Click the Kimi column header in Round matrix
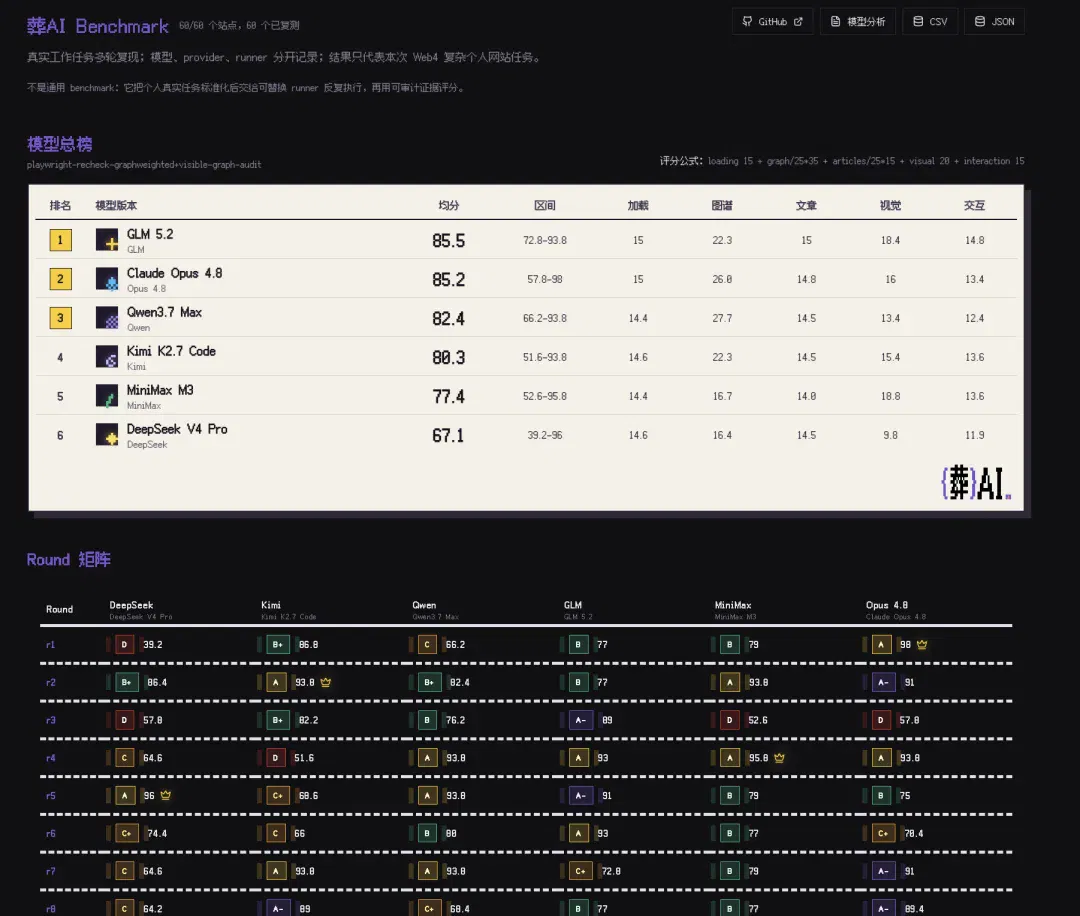The width and height of the screenshot is (1080, 916). pos(271,605)
